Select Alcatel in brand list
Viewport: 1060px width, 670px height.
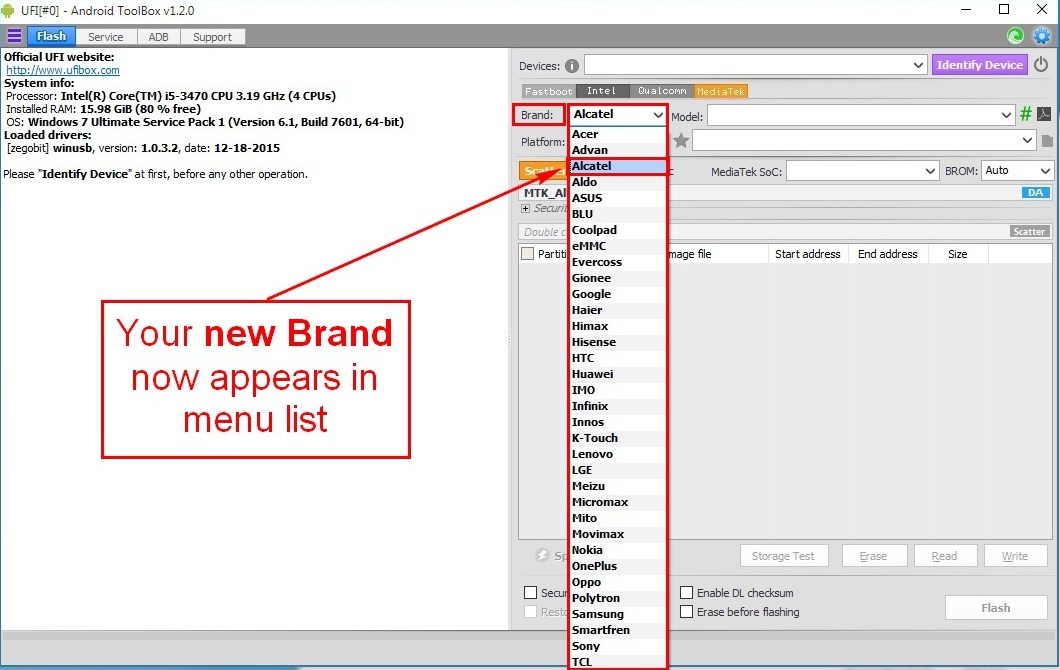click(618, 166)
